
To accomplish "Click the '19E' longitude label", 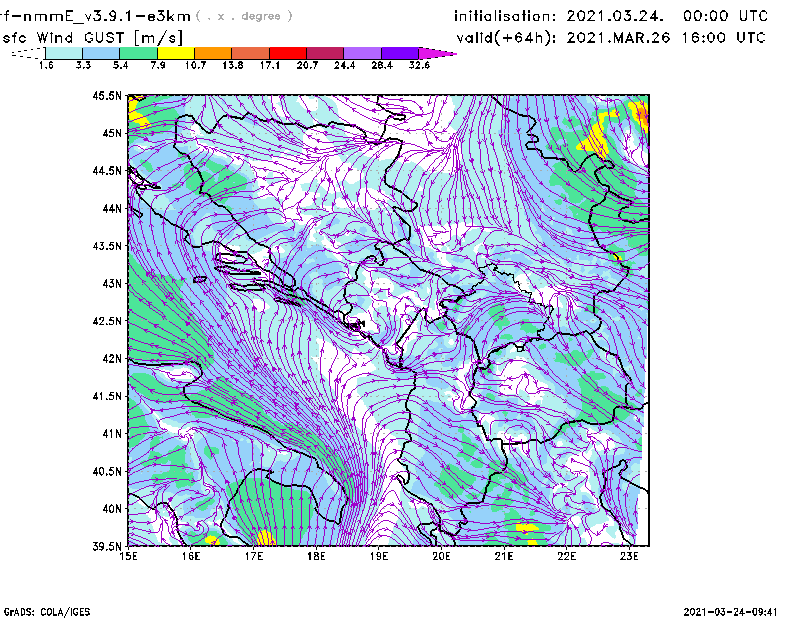I will (379, 556).
